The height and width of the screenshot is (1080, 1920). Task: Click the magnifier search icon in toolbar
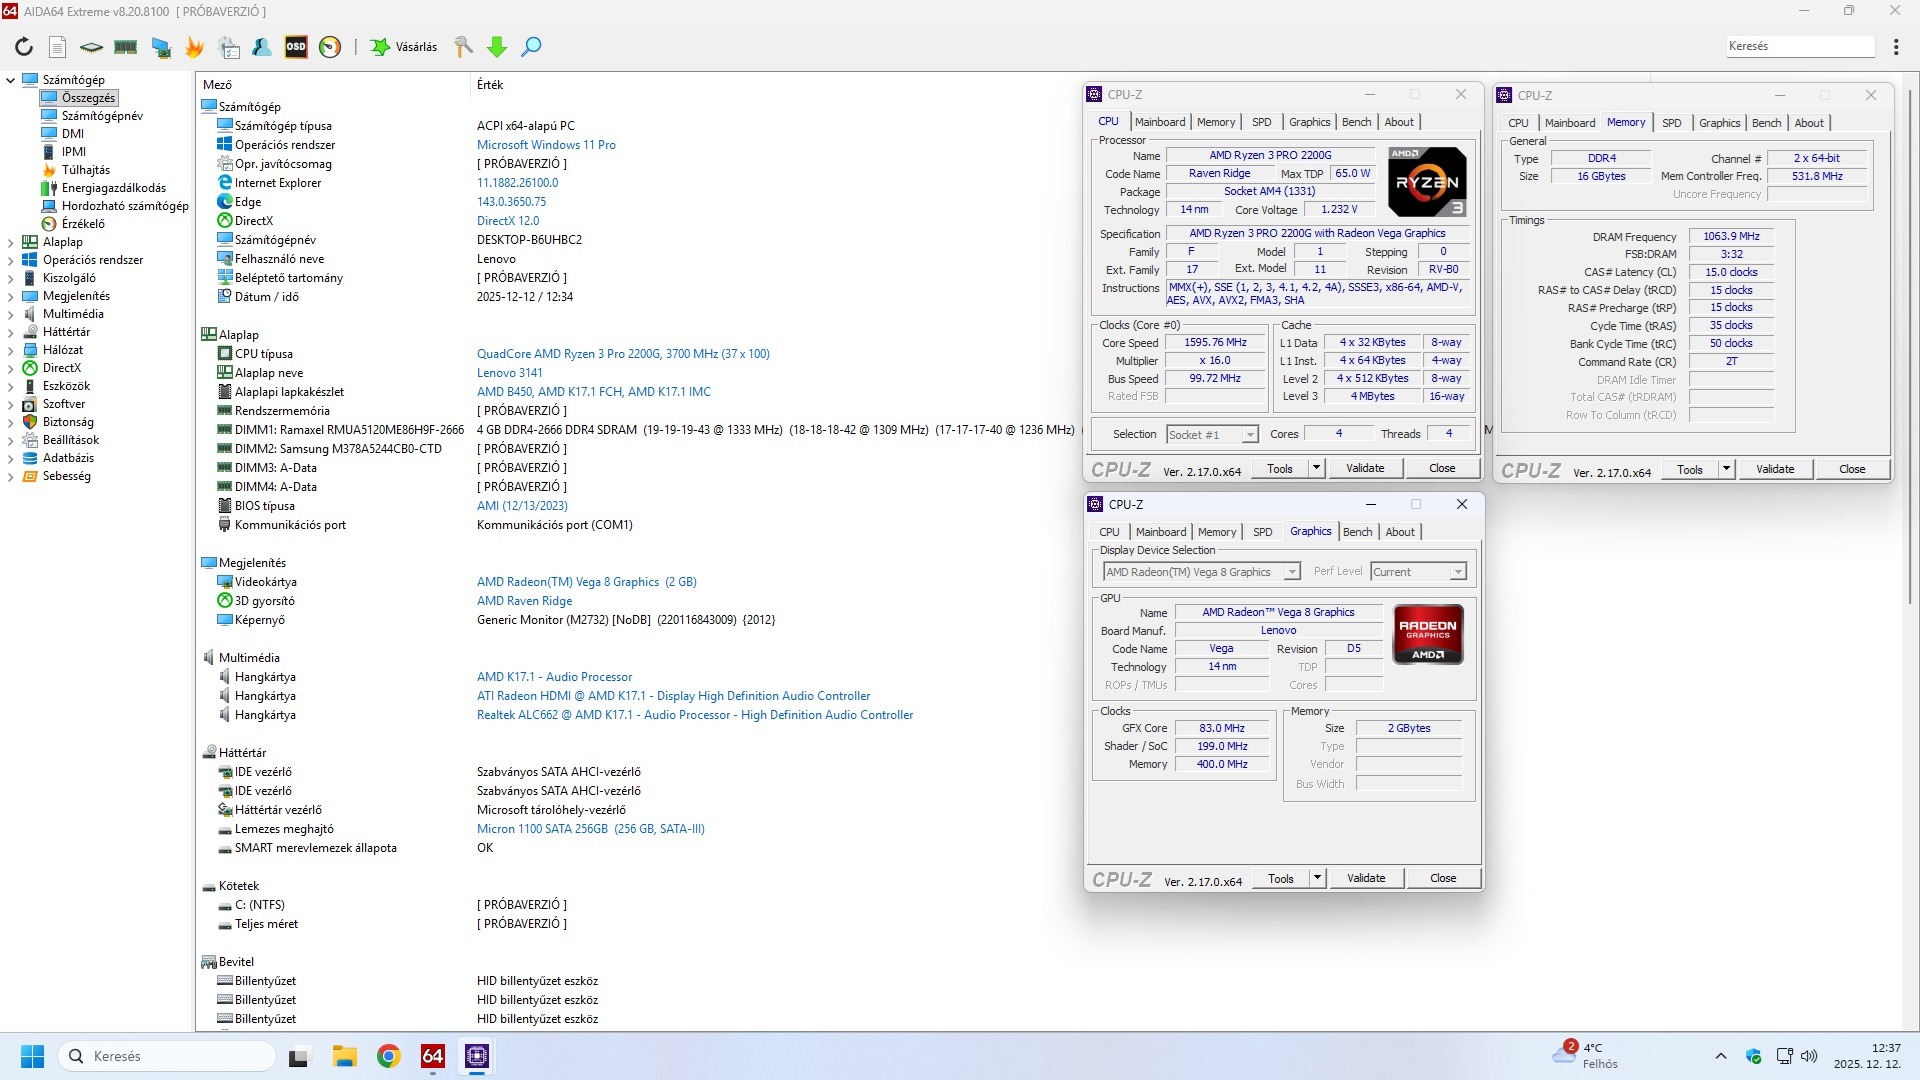531,47
